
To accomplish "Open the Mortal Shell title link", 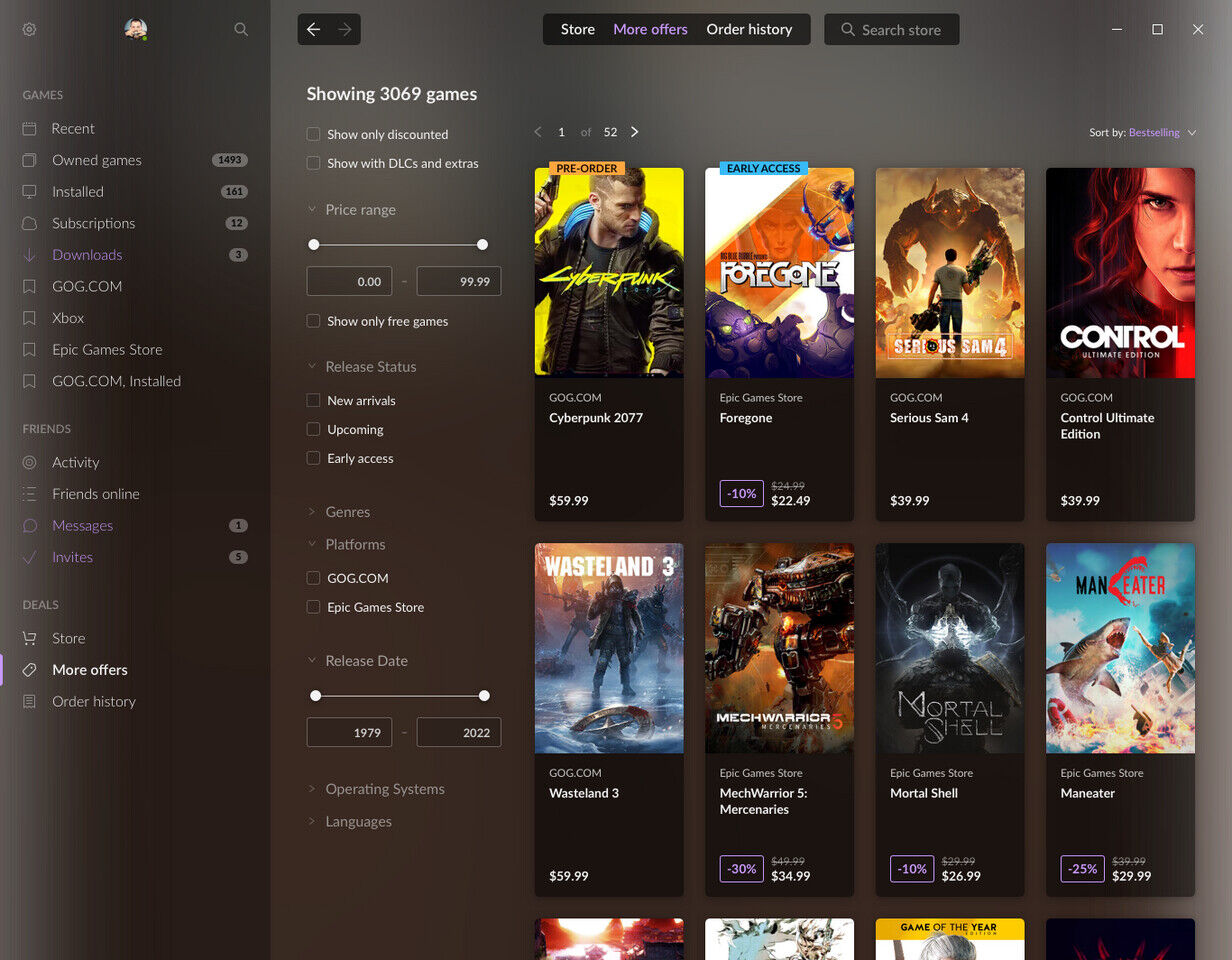I will 924,793.
